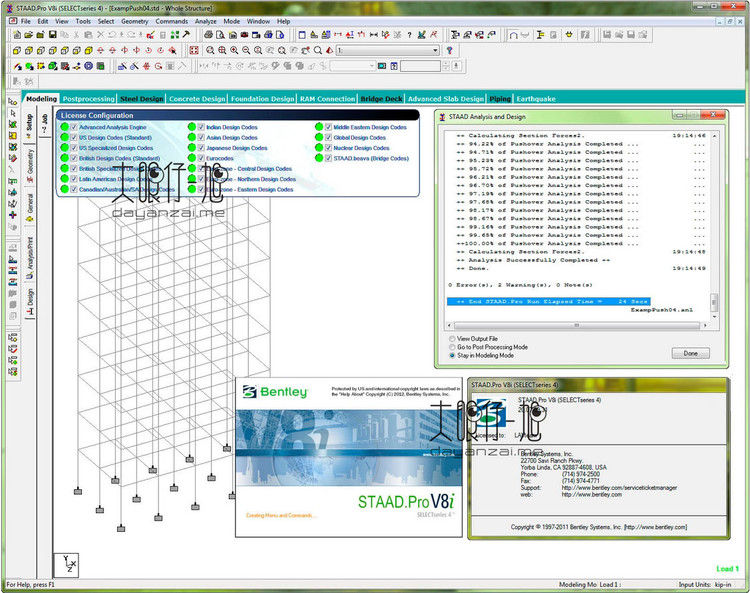Click the arch-shaped icon in top-right toolbar
The width and height of the screenshot is (750, 593).
(513, 35)
